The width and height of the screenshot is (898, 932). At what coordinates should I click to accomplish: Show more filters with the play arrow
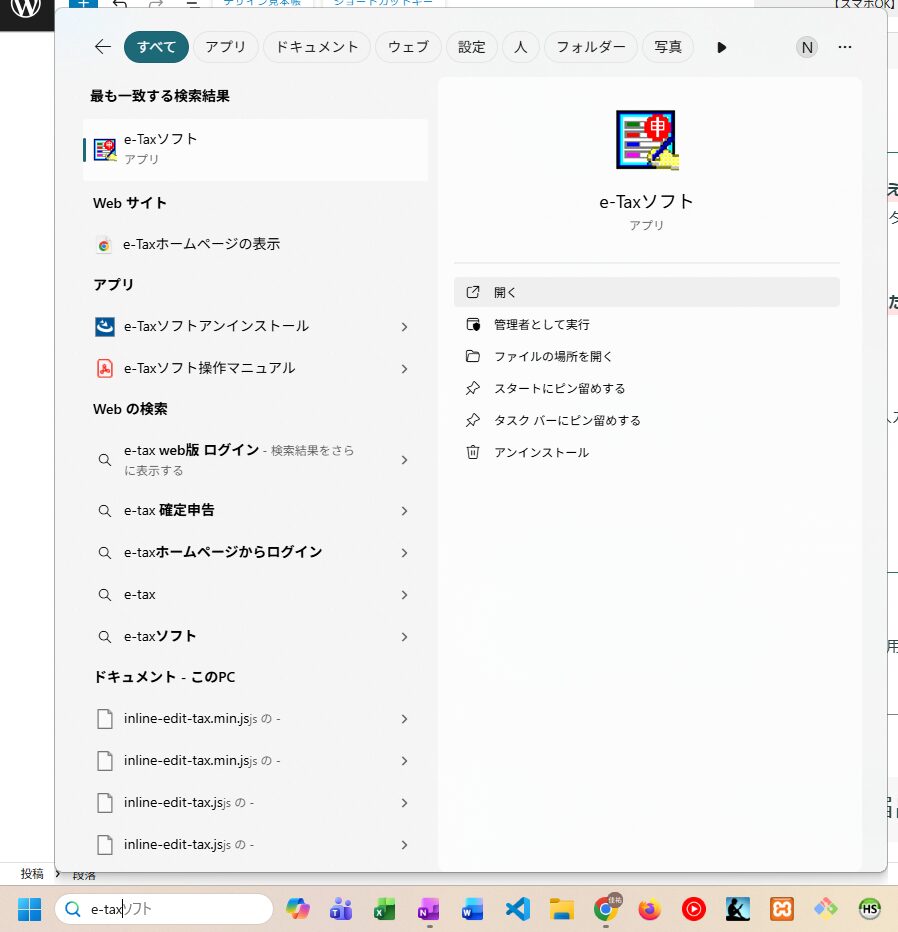point(722,47)
